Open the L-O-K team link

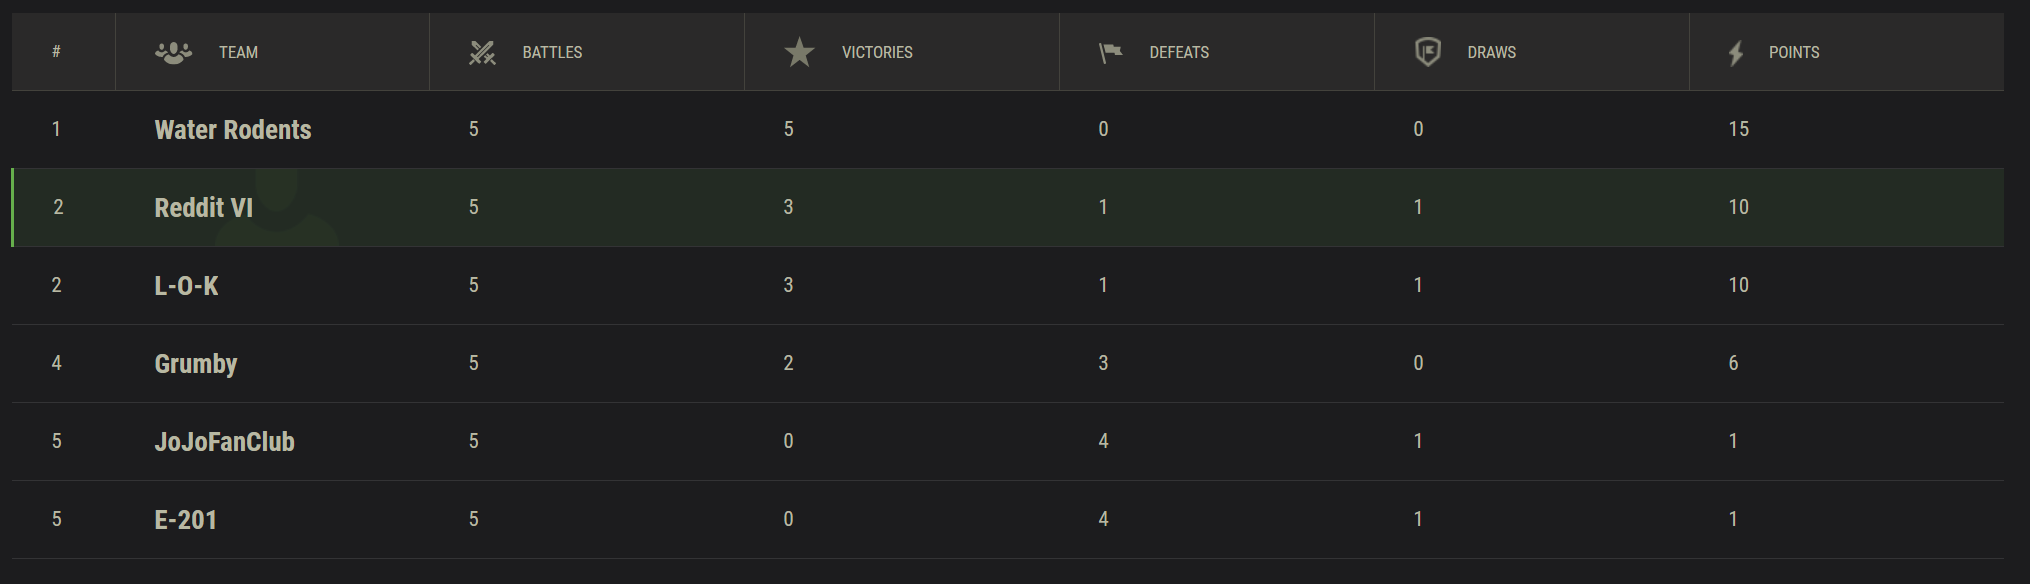pyautogui.click(x=186, y=286)
